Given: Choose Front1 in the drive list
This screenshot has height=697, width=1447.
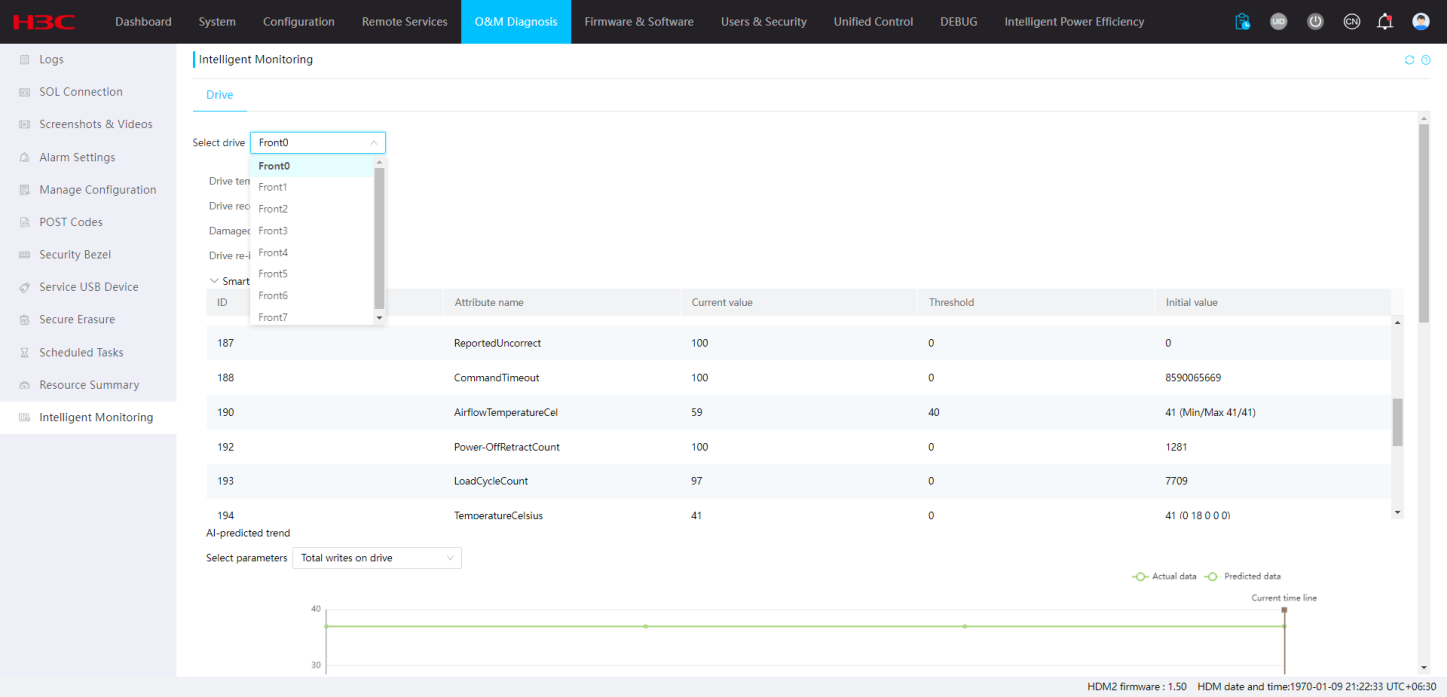Looking at the screenshot, I should pos(312,187).
